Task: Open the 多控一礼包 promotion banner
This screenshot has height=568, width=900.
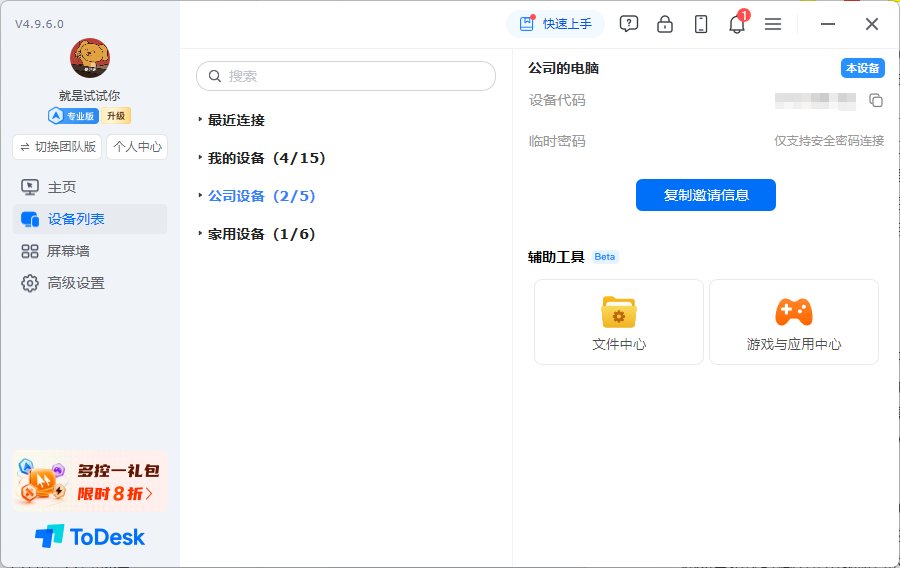Action: coord(90,481)
